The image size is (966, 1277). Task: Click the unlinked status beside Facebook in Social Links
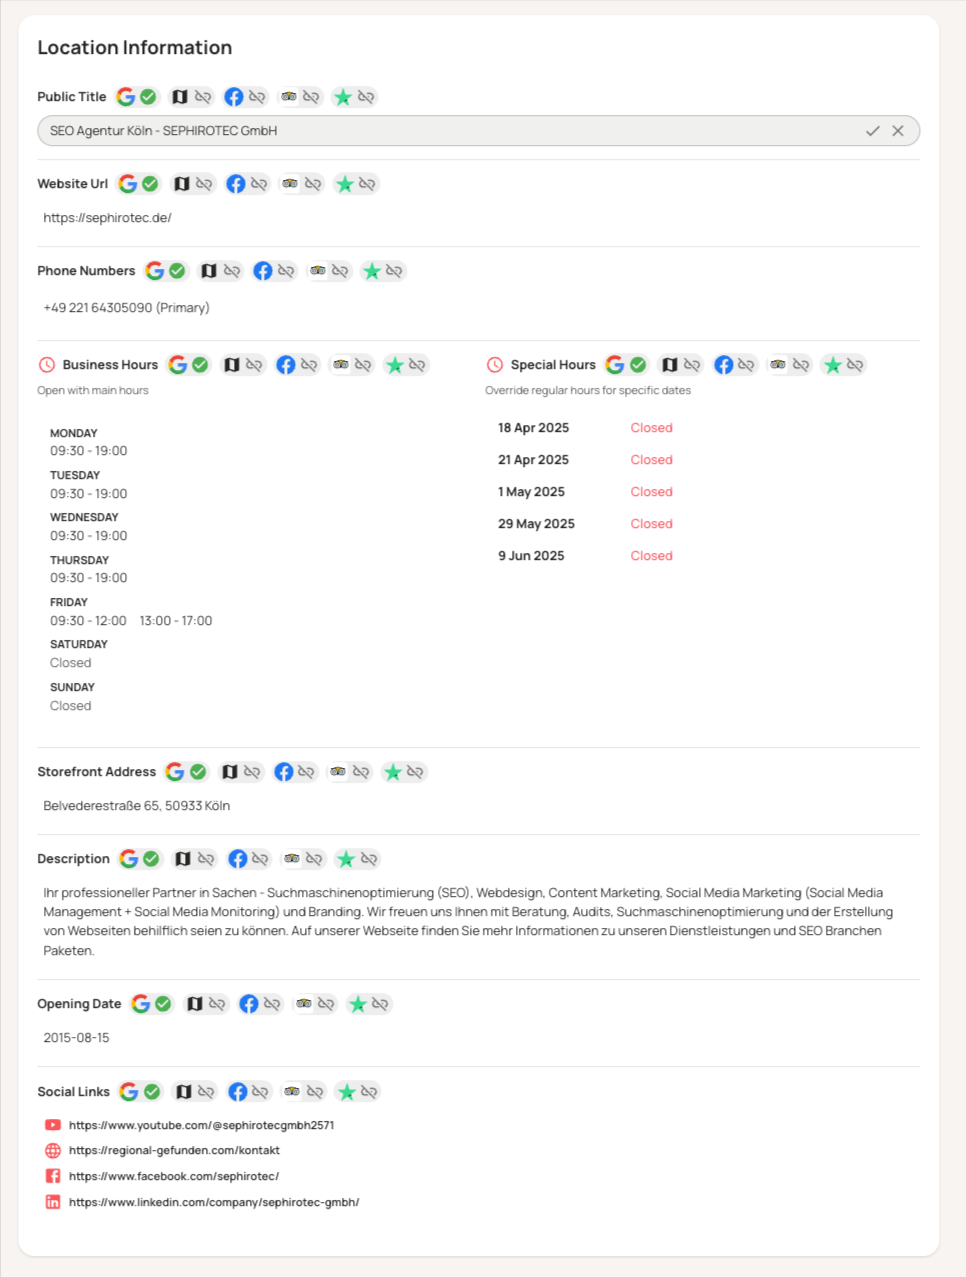click(x=260, y=1092)
